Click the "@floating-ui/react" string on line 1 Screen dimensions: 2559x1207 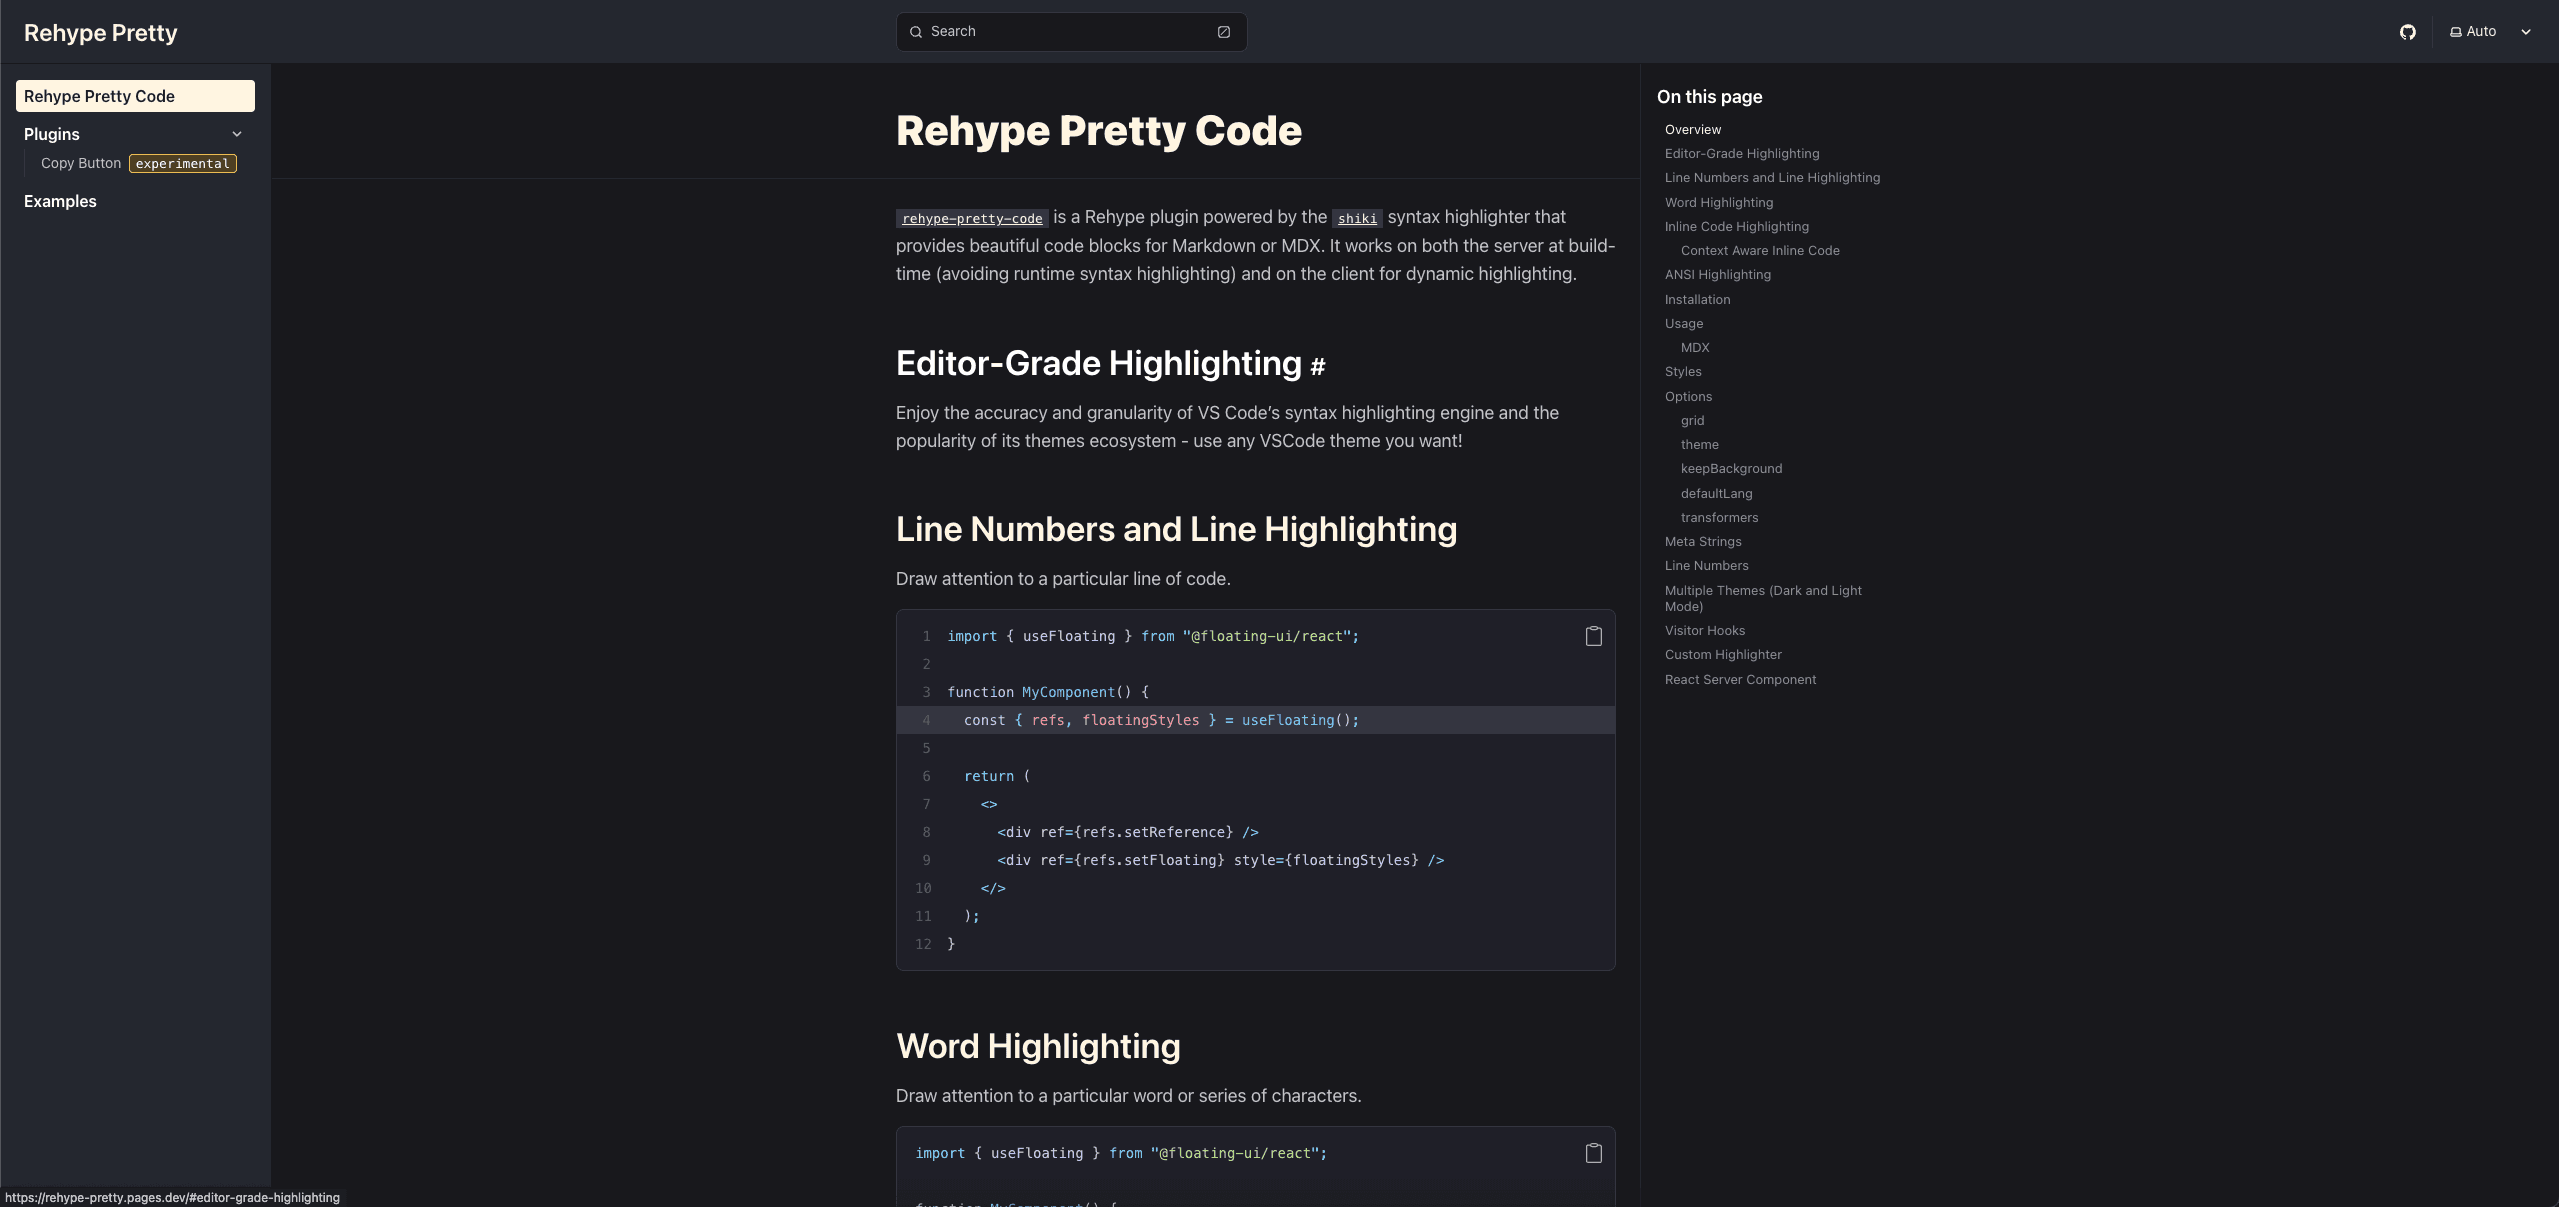1266,636
